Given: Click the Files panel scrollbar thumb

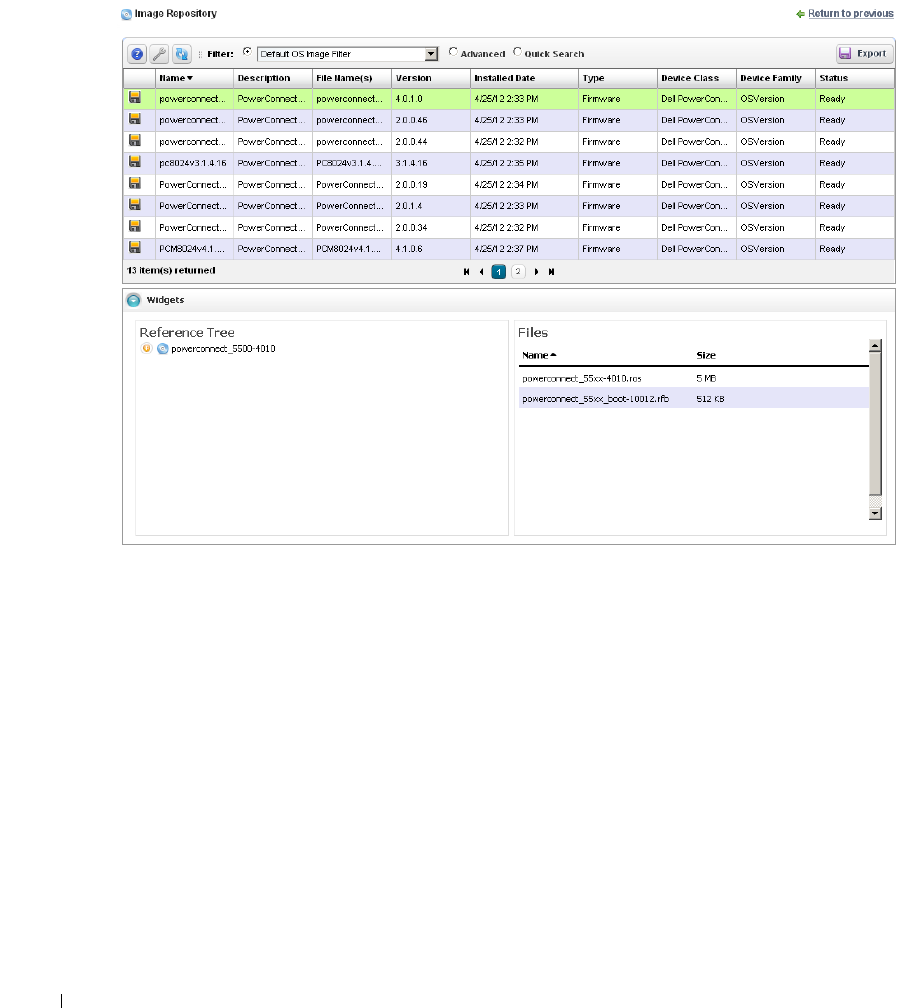Looking at the screenshot, I should [875, 424].
